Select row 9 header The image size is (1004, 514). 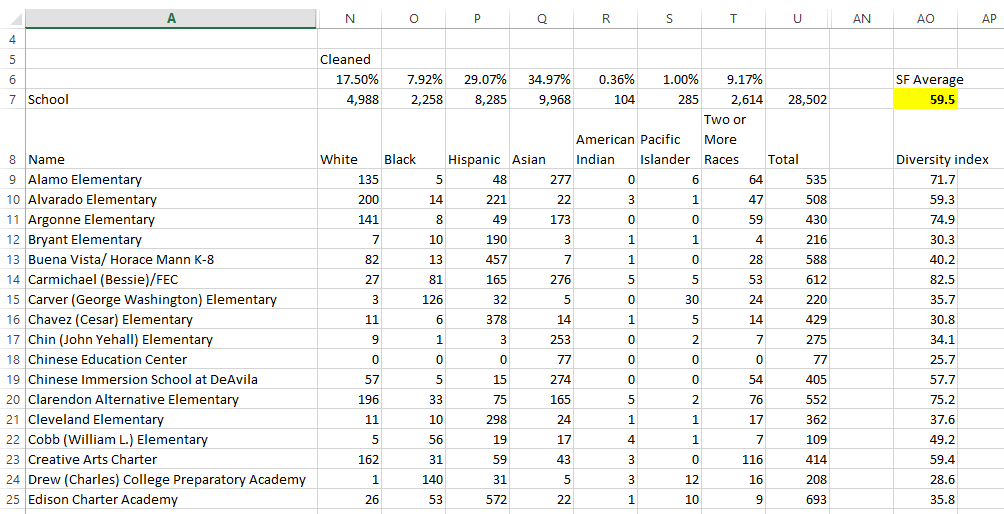[13, 179]
